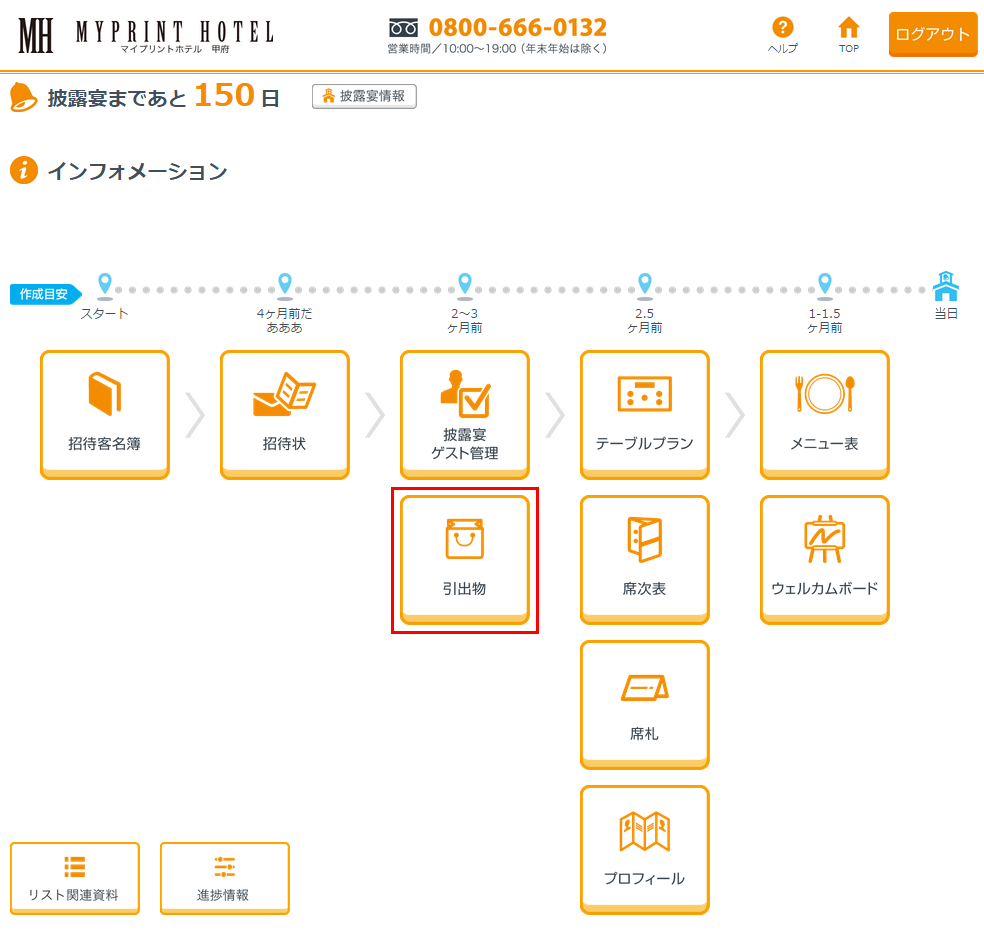Open the 招待客名簿 guest list tile
The height and width of the screenshot is (939, 984).
(105, 414)
